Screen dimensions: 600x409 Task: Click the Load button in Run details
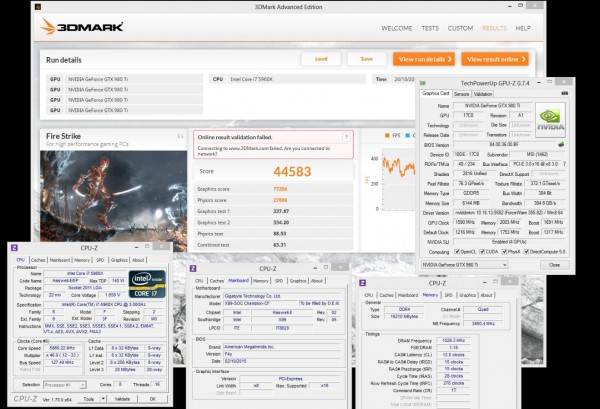coord(321,59)
